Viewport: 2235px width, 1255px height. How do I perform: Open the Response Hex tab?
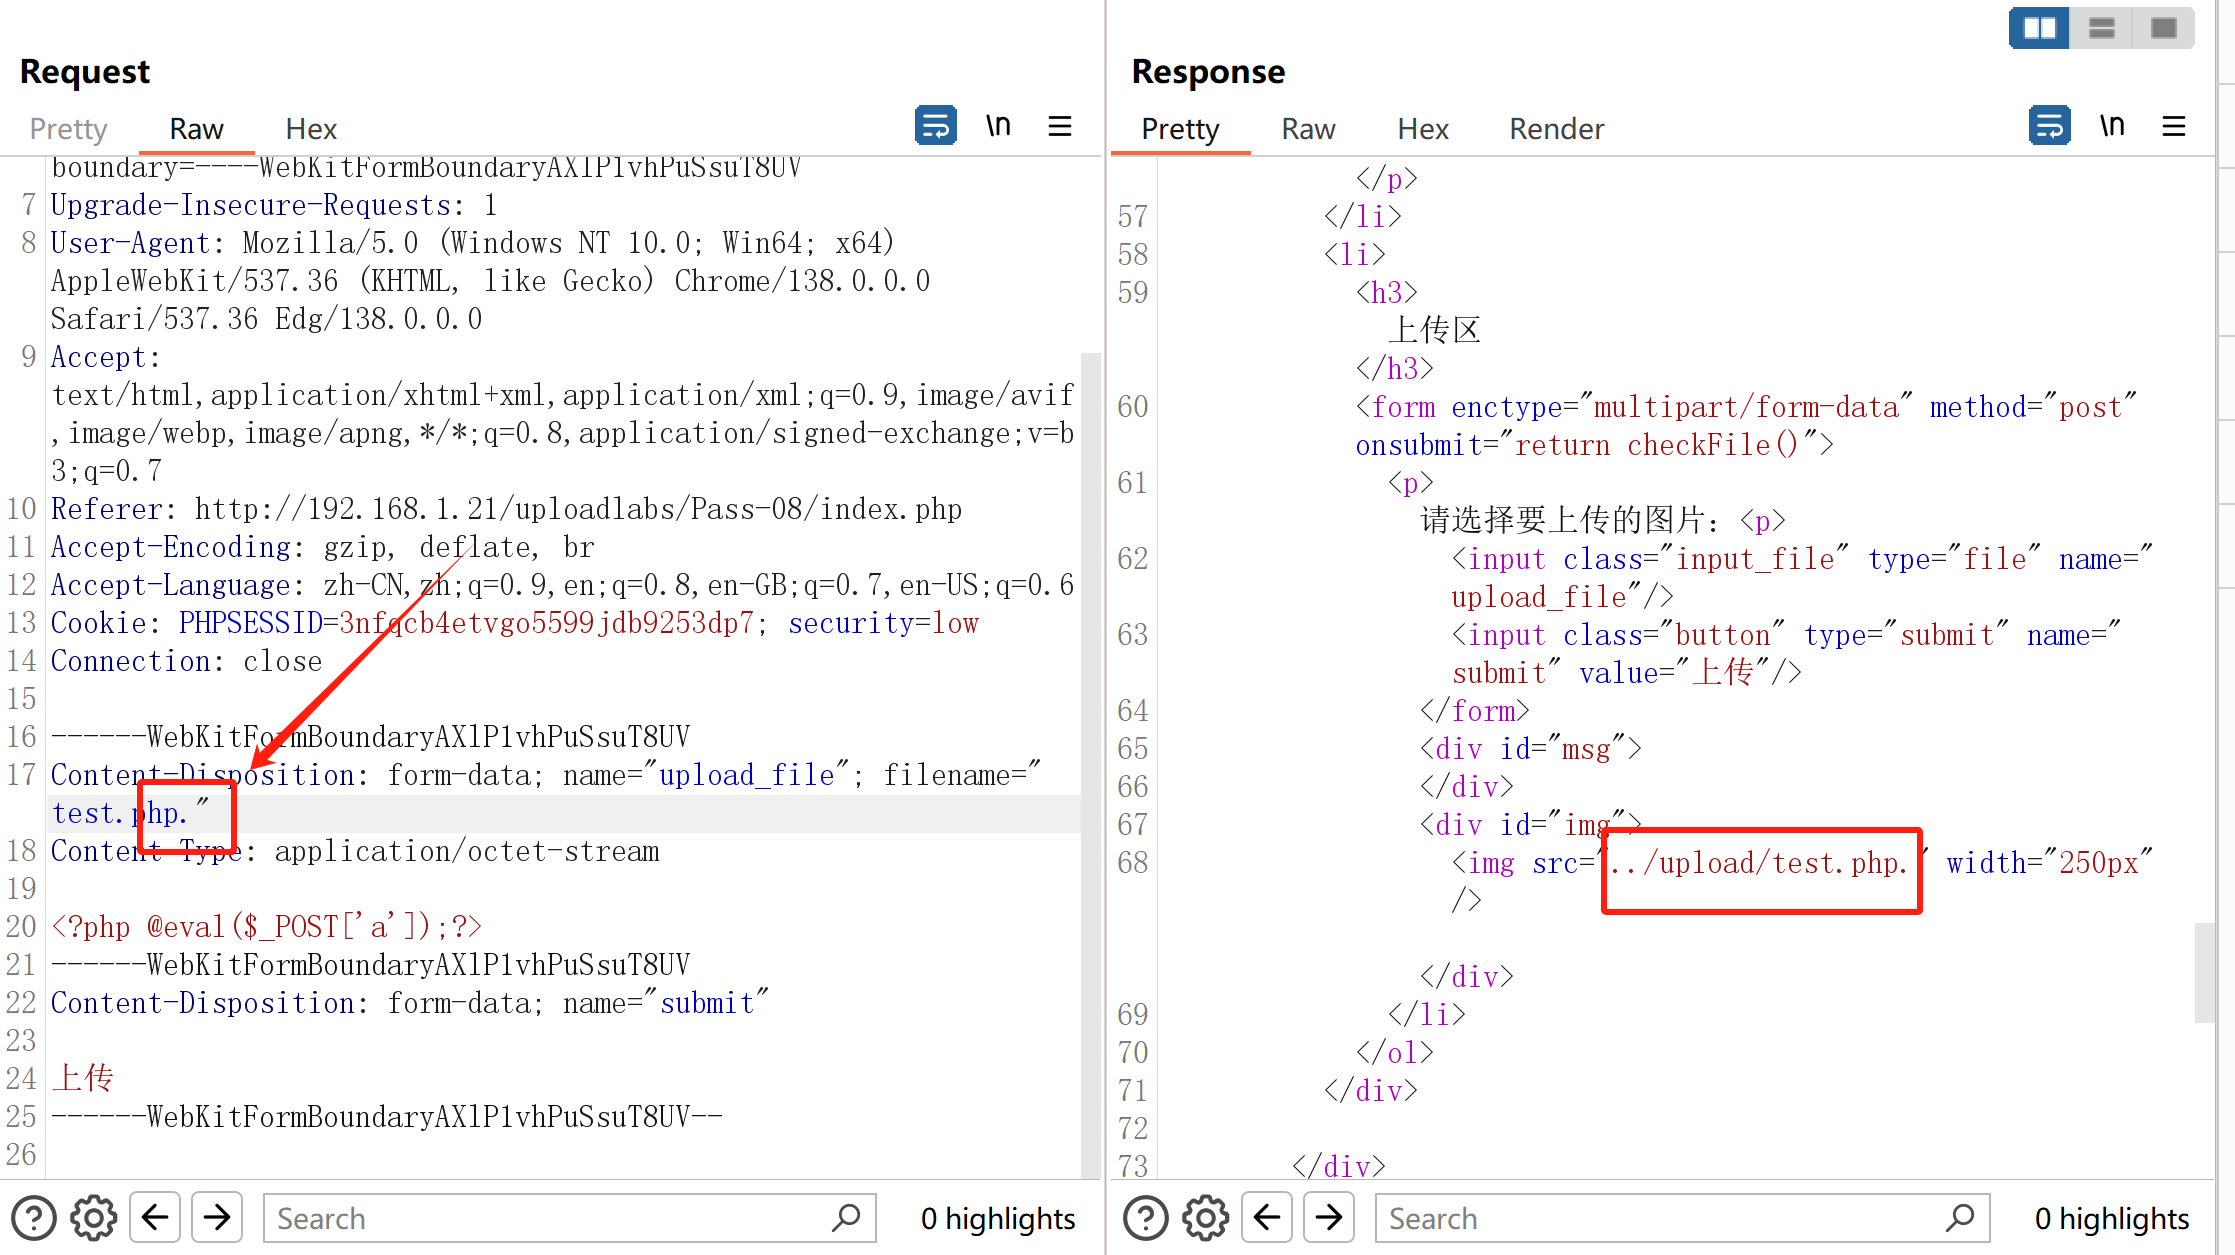click(x=1423, y=129)
